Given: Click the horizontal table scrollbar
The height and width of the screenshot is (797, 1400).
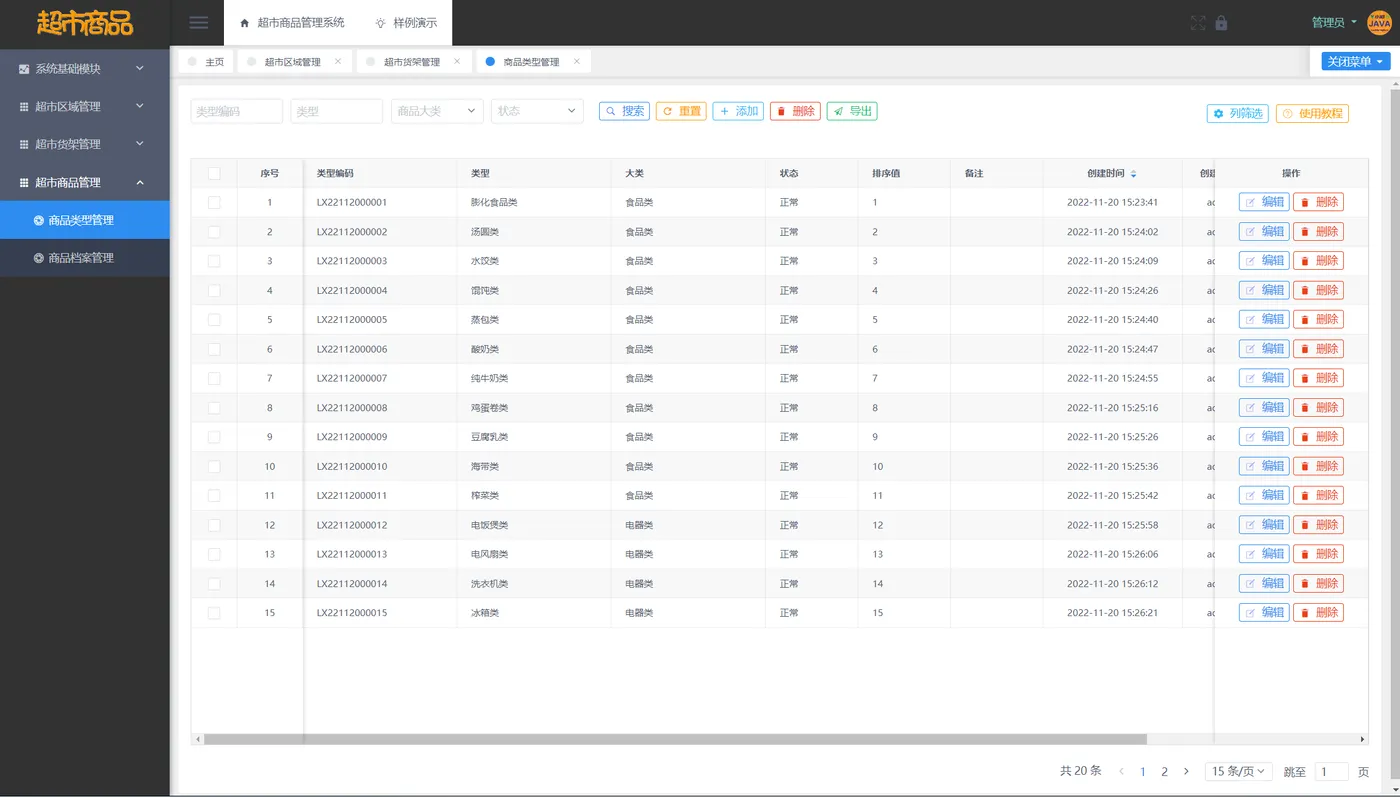Looking at the screenshot, I should point(674,739).
